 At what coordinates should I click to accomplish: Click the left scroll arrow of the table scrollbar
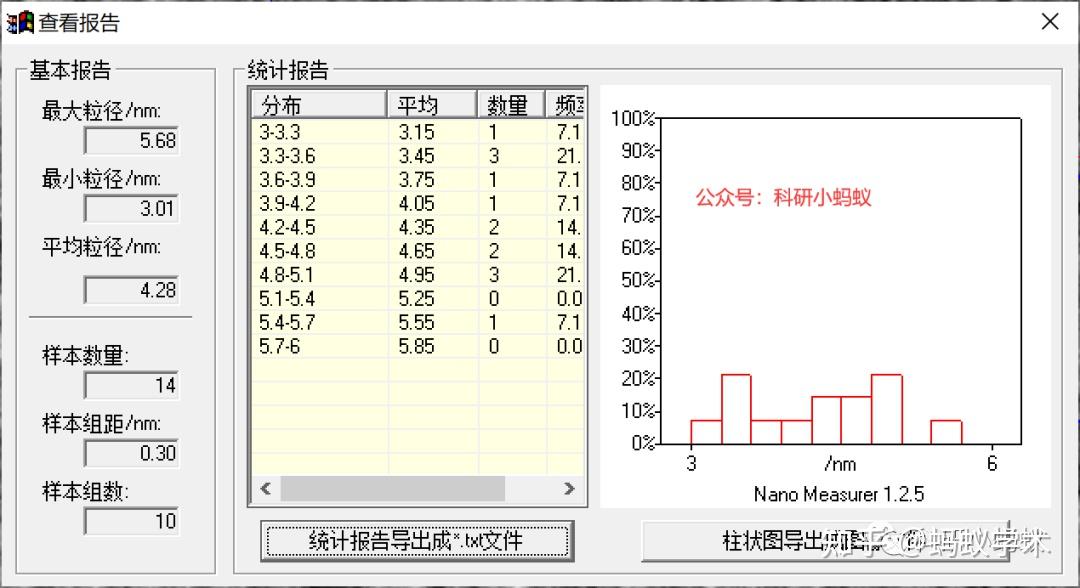point(265,489)
